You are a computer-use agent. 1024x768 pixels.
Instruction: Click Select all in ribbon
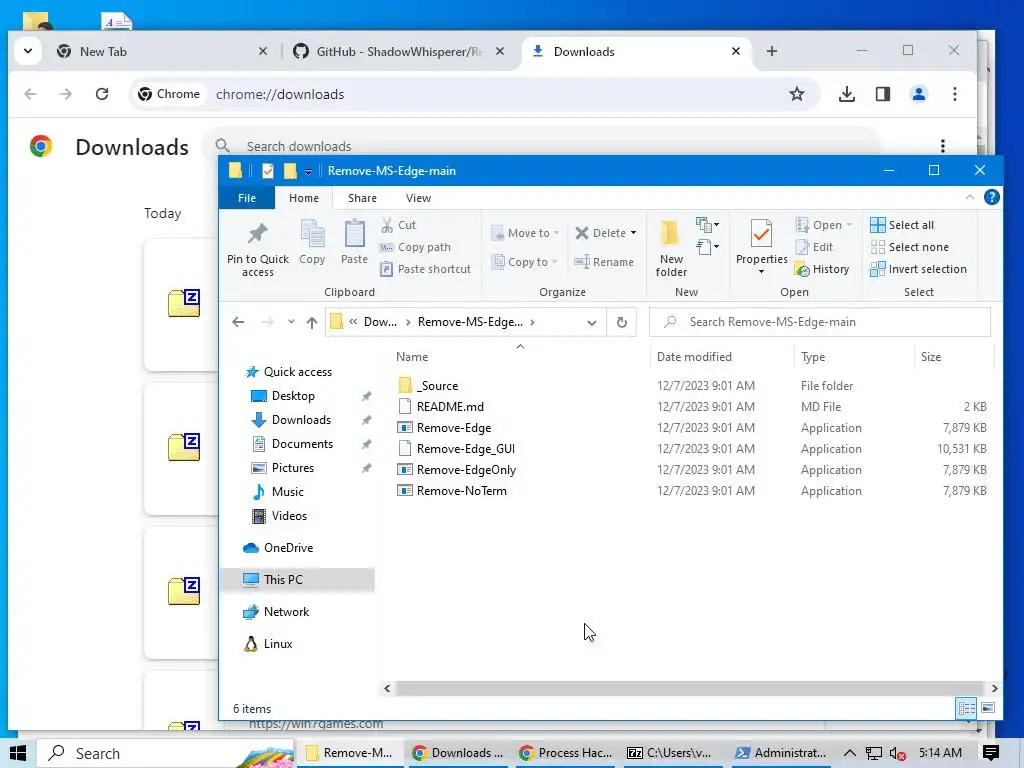[902, 225]
